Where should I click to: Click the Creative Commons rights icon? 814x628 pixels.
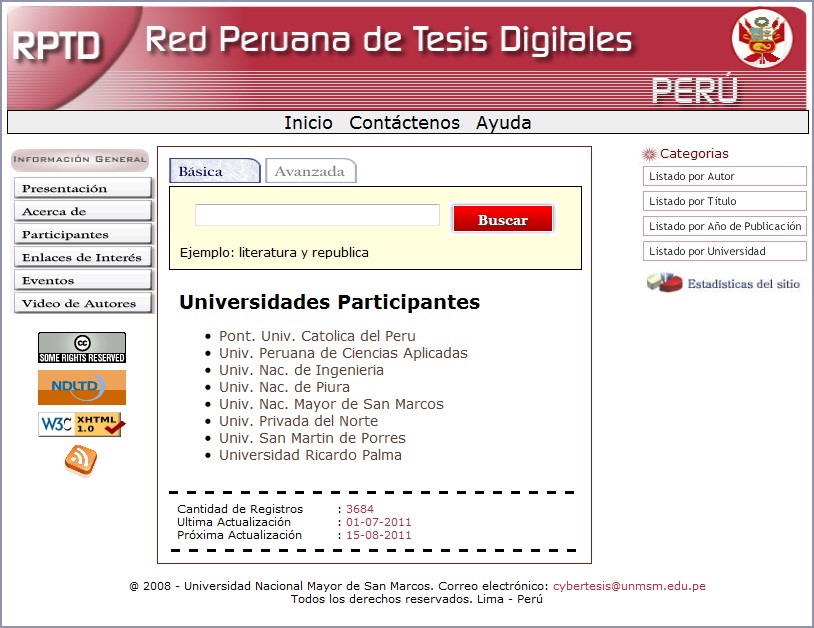[81, 349]
